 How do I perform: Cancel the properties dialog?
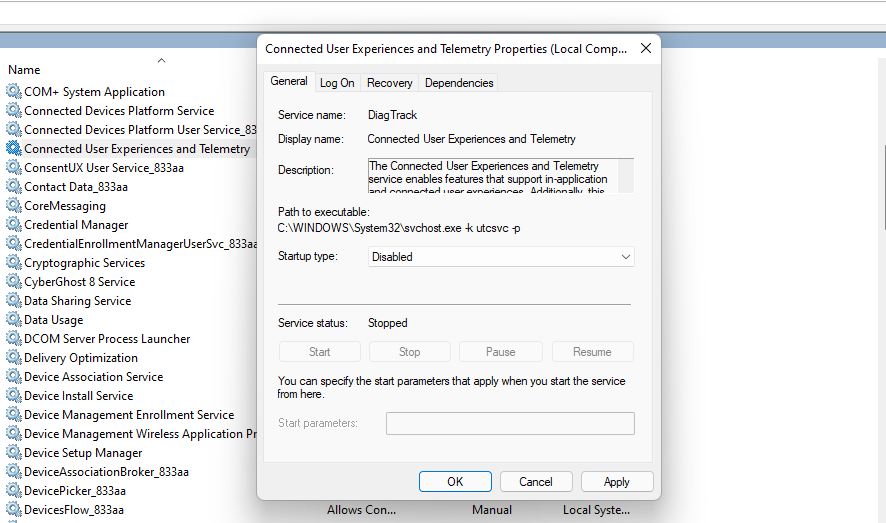[536, 482]
